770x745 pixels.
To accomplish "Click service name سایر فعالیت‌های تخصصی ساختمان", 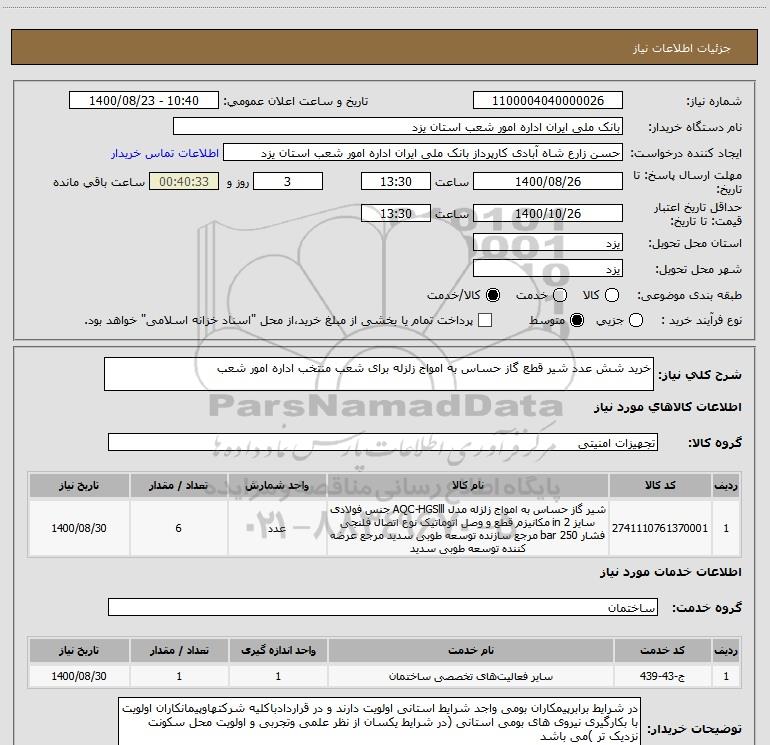I will [470, 676].
